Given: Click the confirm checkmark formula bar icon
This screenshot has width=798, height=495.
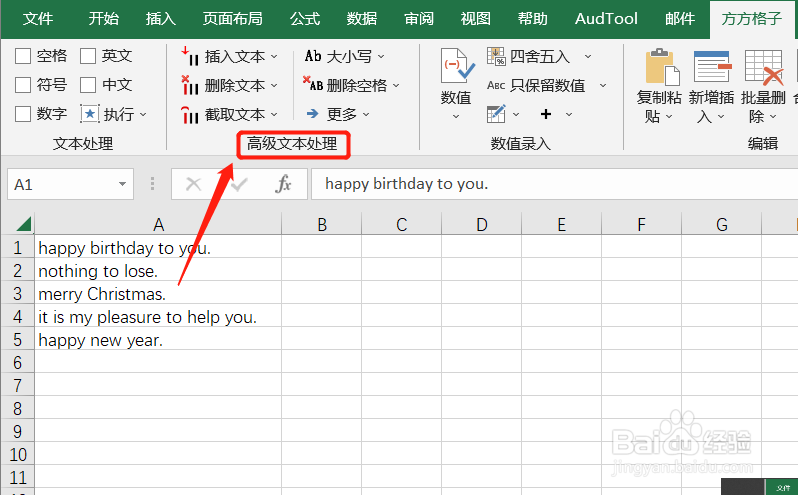Looking at the screenshot, I should 239,184.
